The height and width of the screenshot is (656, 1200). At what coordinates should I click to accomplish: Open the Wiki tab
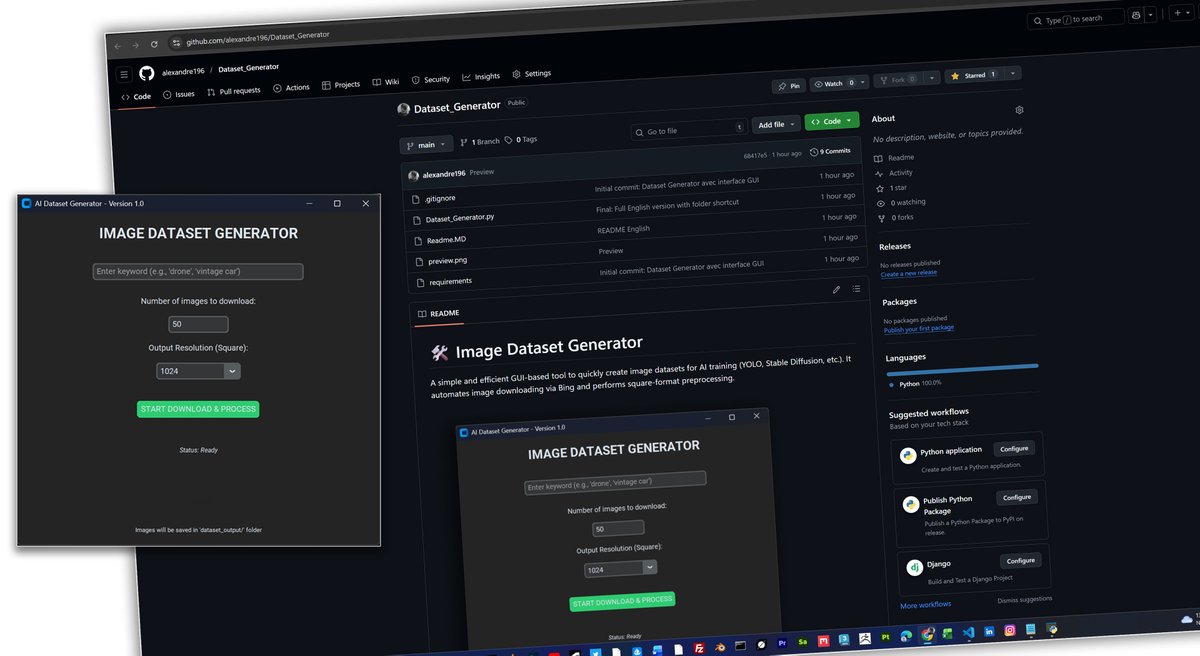386,82
